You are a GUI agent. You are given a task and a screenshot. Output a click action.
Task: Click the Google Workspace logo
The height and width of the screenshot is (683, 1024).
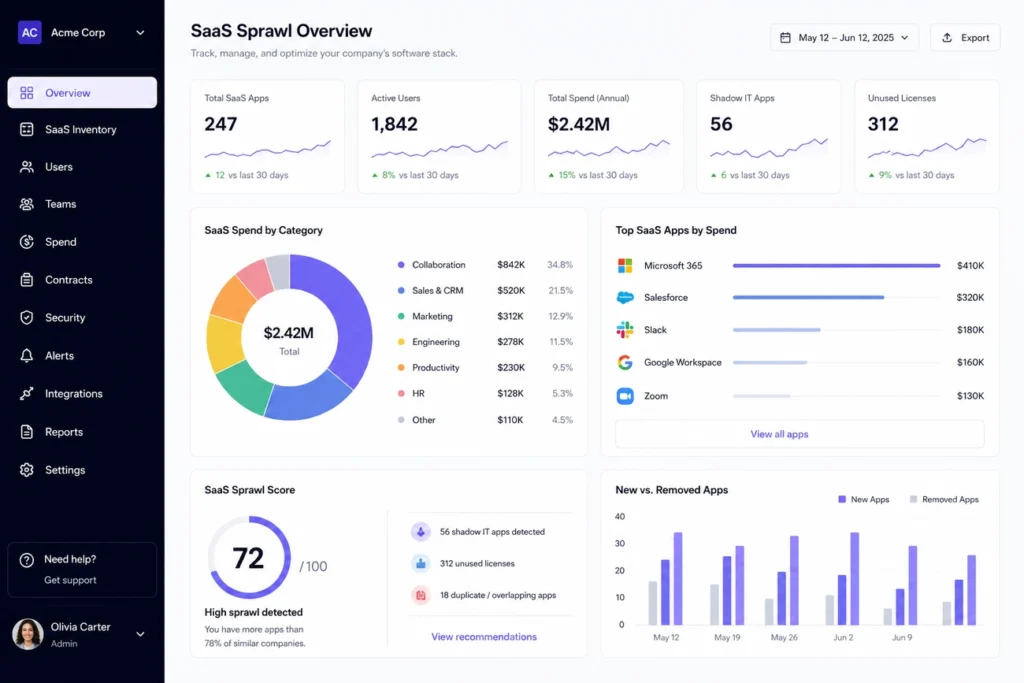coord(625,362)
